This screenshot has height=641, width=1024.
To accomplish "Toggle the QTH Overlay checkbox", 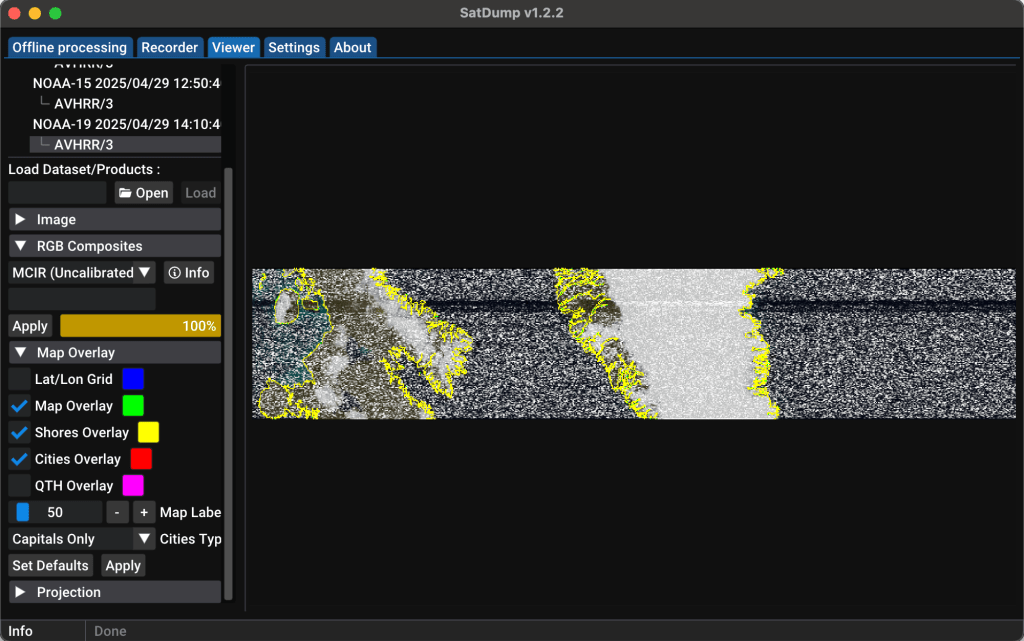I will 19,485.
